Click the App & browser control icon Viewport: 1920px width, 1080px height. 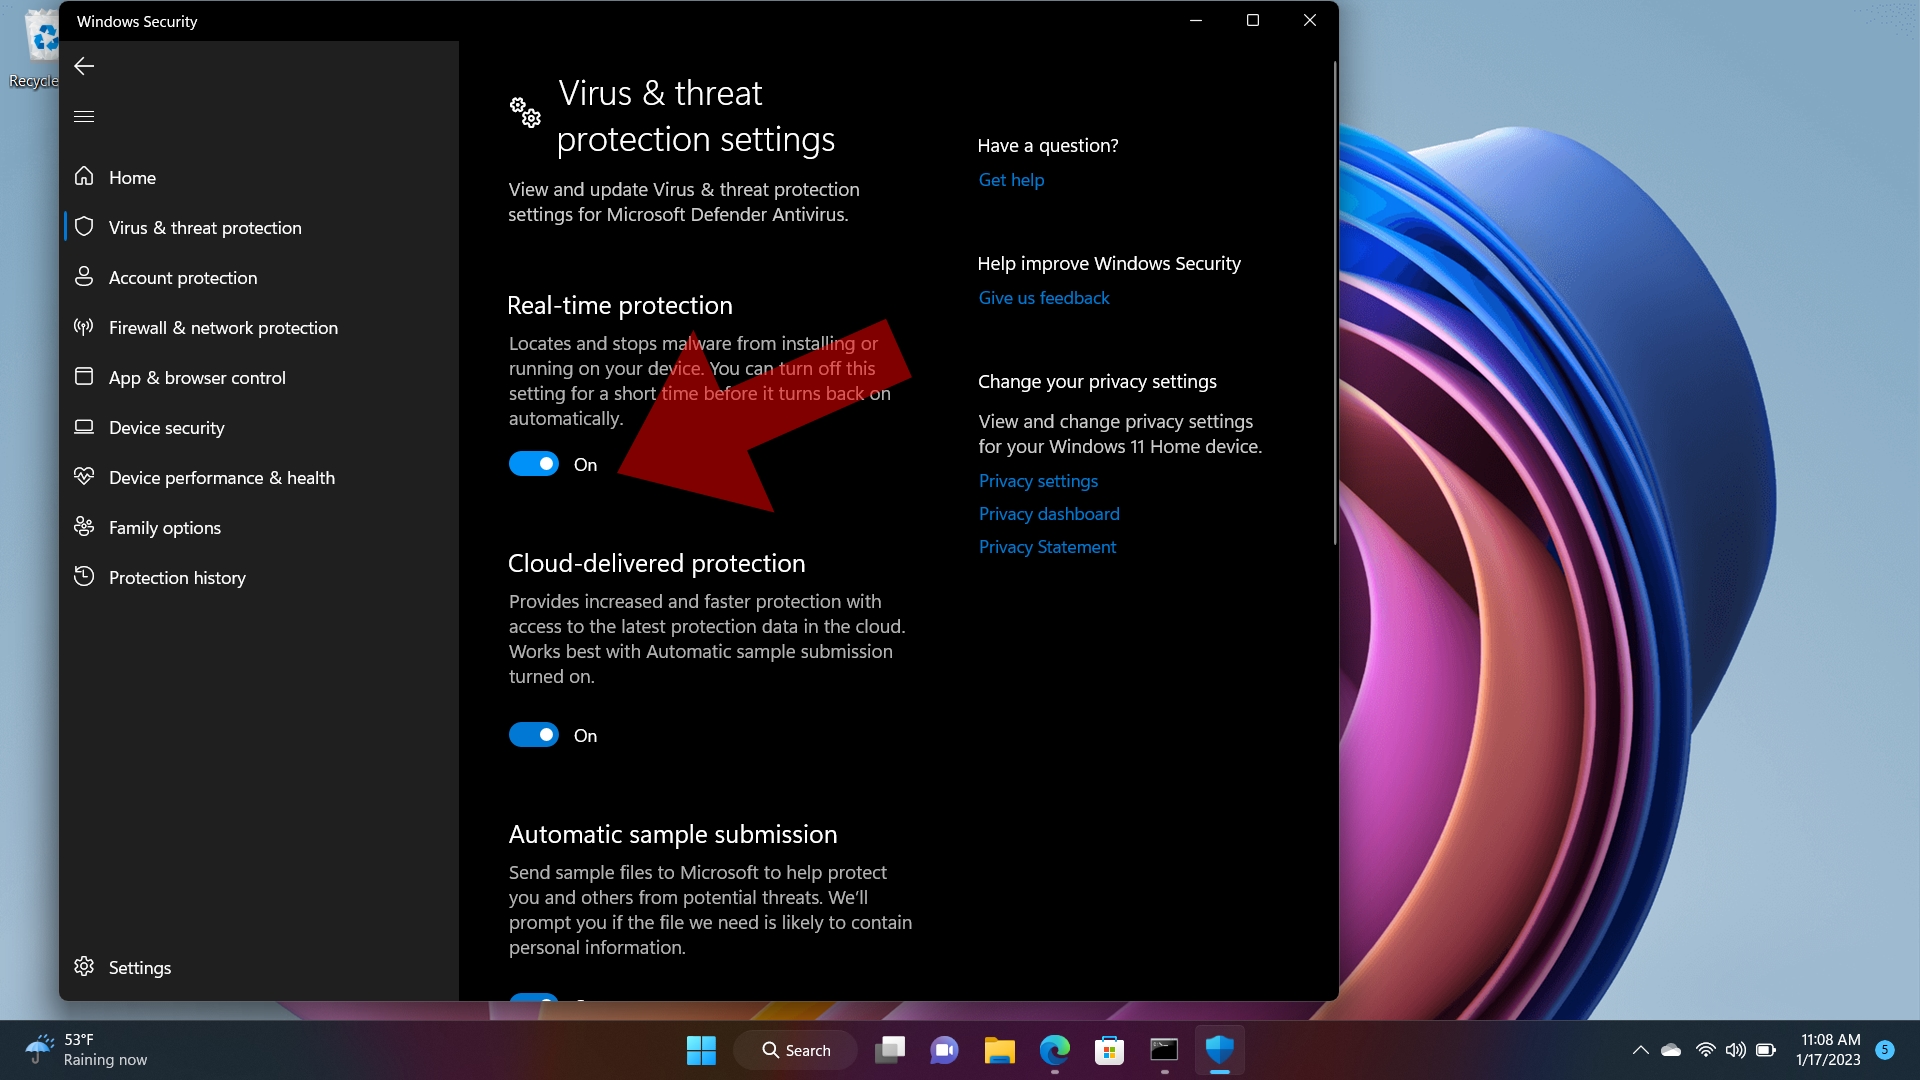(x=84, y=376)
